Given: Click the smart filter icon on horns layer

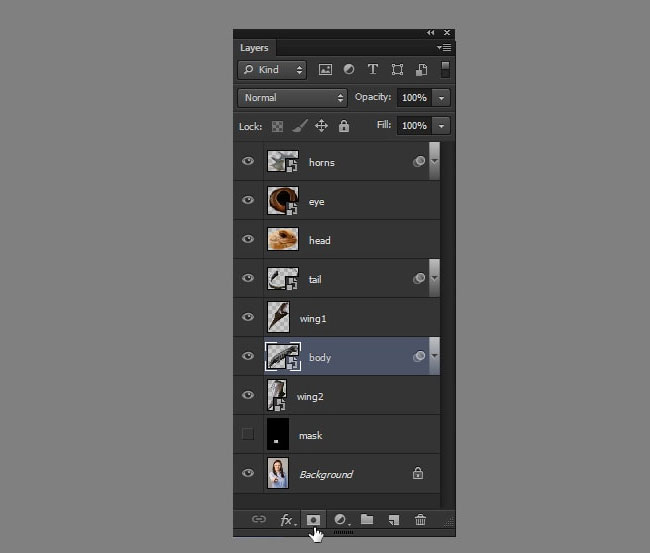Looking at the screenshot, I should click(x=419, y=161).
